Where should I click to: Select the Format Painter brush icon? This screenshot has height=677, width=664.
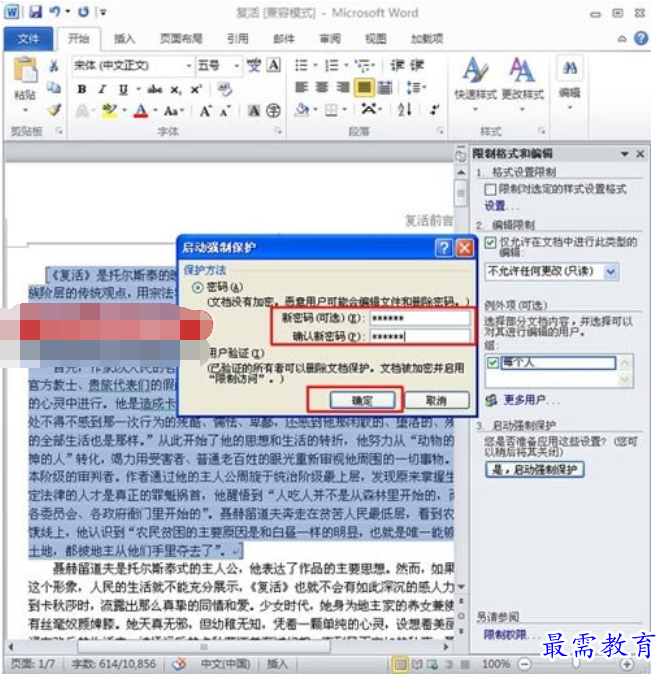click(54, 110)
